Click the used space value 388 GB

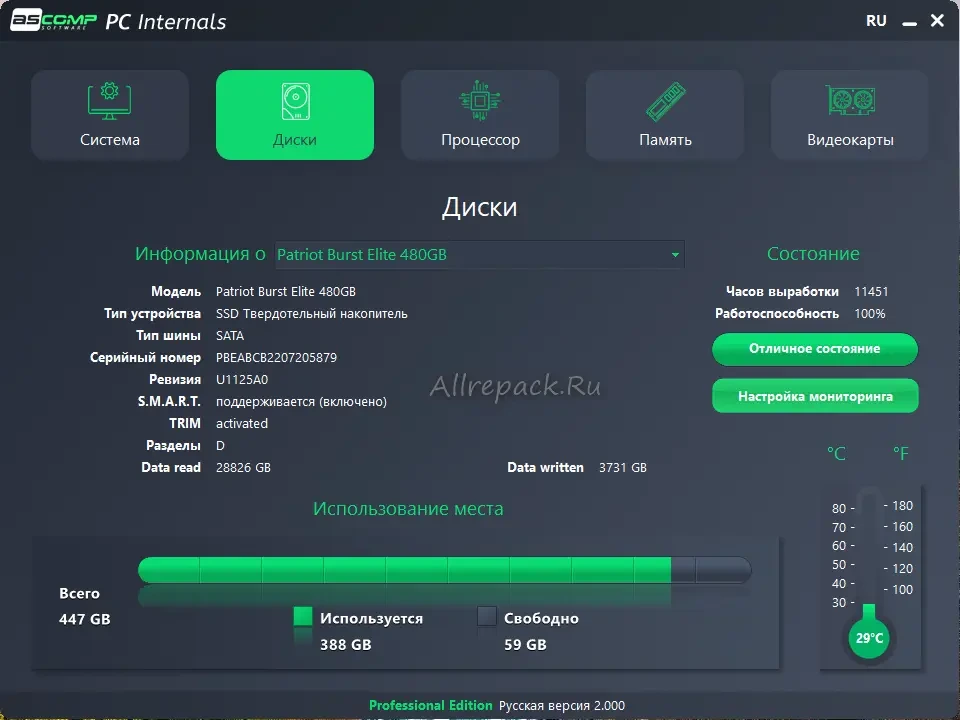pos(345,645)
